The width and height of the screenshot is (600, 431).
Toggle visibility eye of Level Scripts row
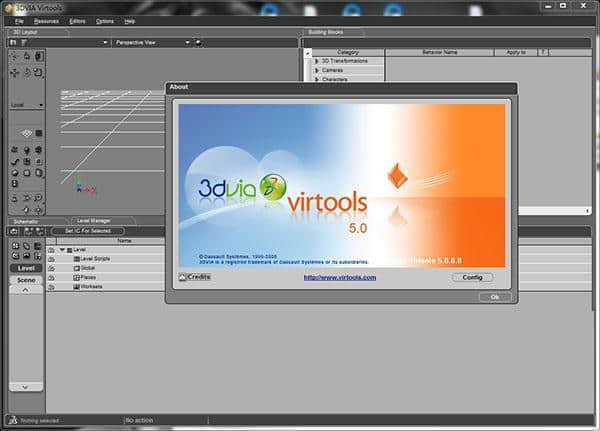click(51, 259)
